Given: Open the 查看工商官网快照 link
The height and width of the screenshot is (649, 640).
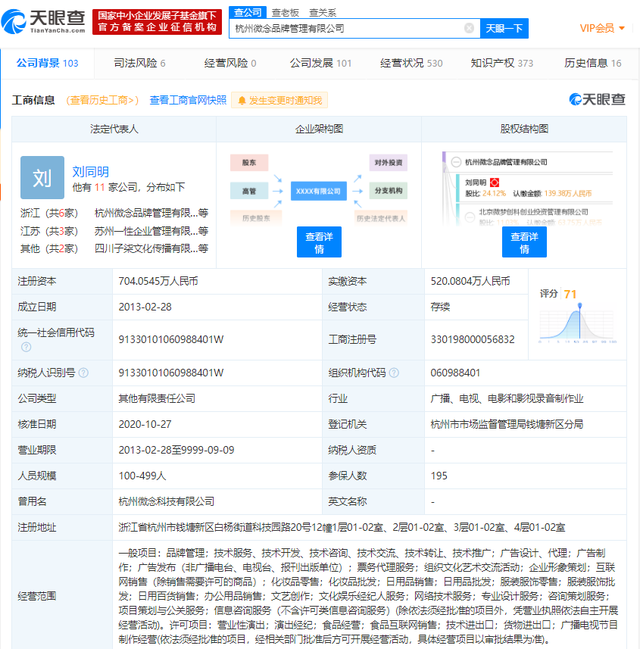Looking at the screenshot, I should tap(188, 100).
